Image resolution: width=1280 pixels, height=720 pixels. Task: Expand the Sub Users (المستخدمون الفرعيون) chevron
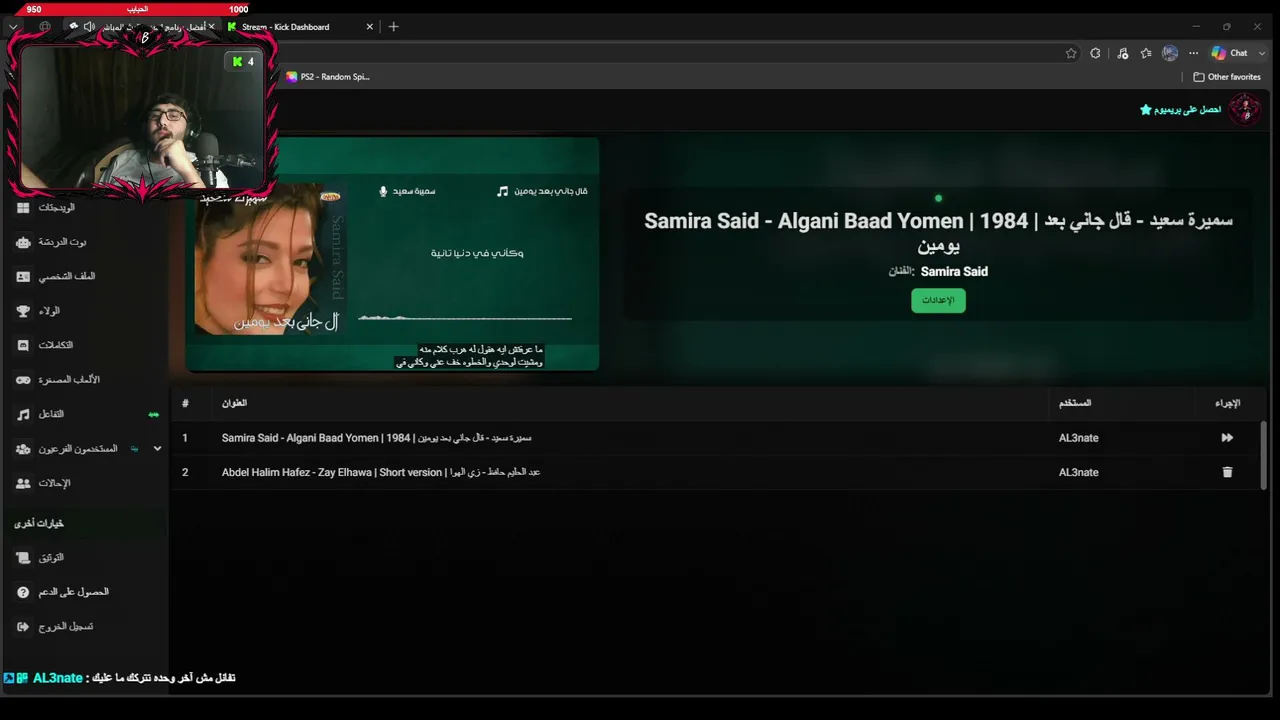(157, 449)
